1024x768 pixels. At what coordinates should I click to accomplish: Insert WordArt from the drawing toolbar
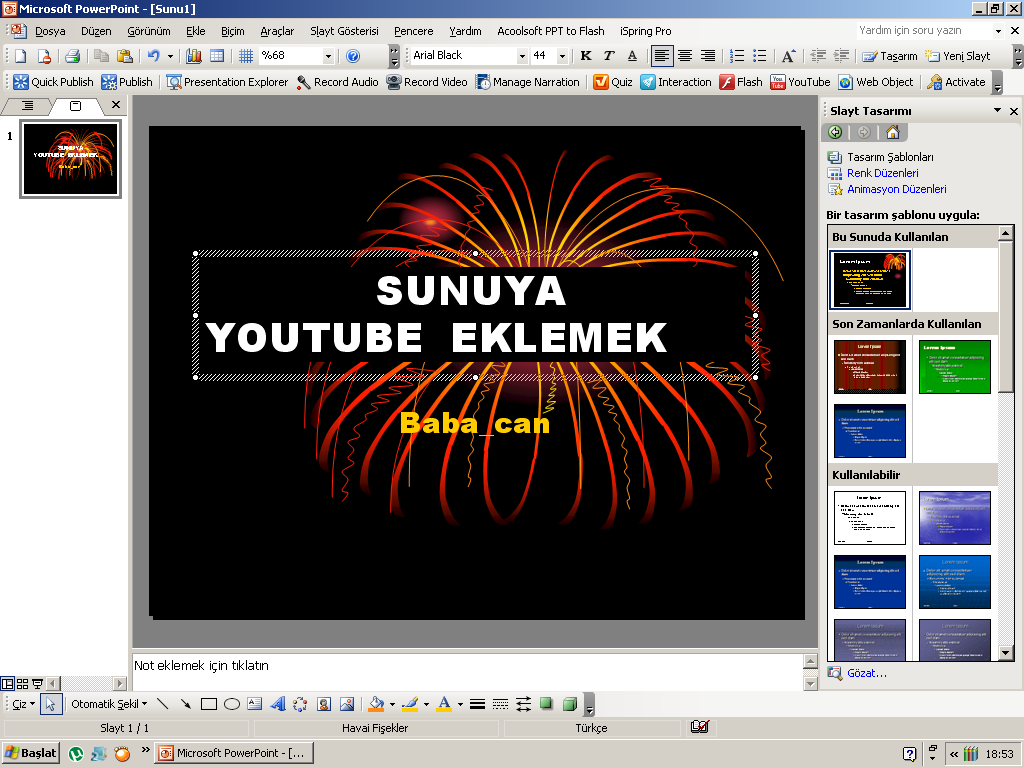278,704
